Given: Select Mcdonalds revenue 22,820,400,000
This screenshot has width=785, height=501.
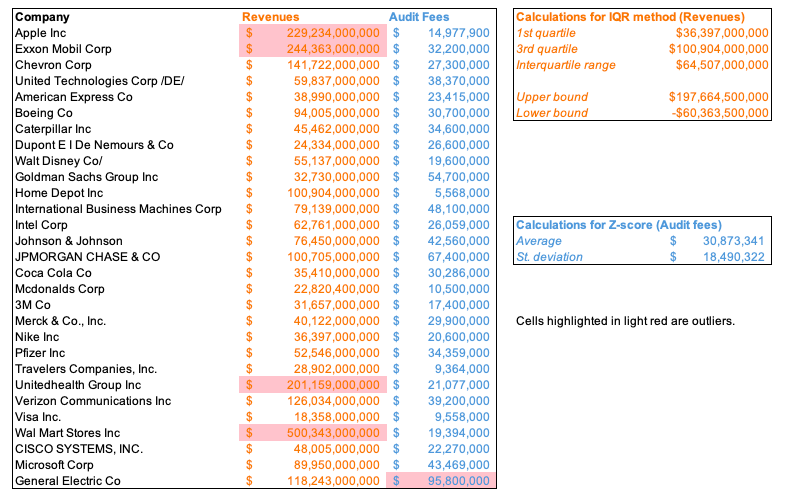Looking at the screenshot, I should click(x=336, y=289).
